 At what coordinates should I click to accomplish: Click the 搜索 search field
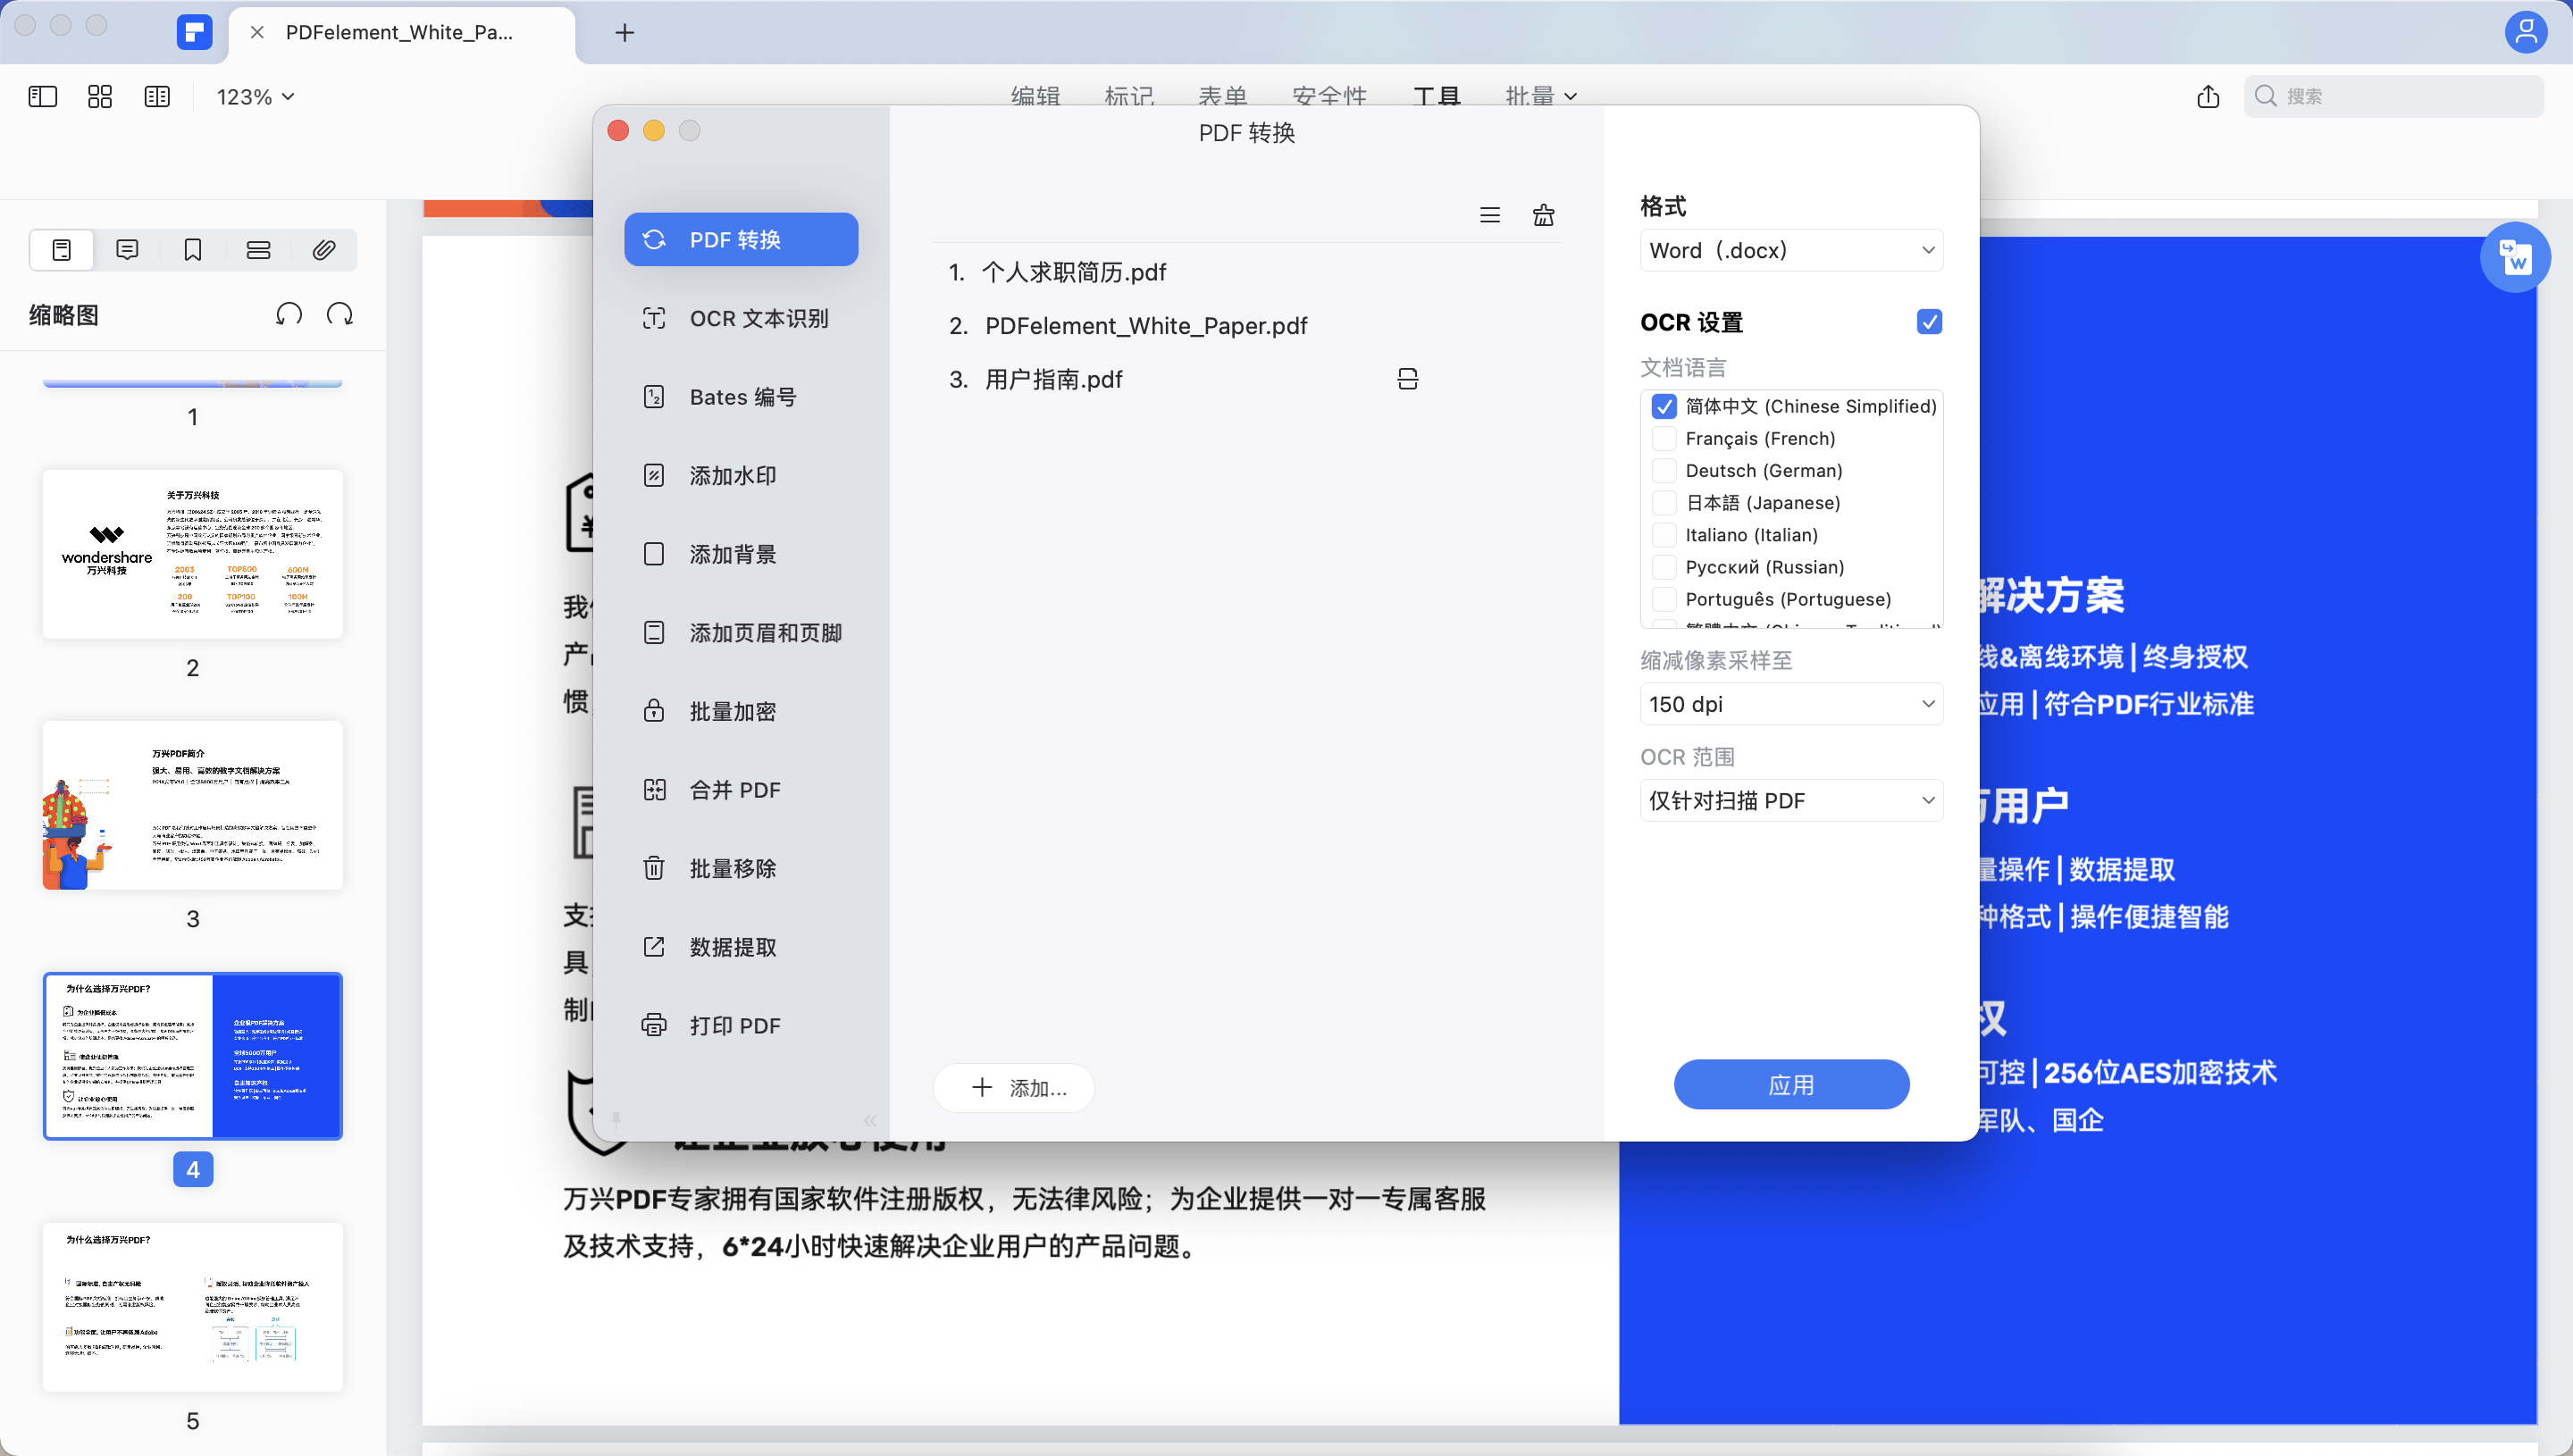tap(2393, 96)
